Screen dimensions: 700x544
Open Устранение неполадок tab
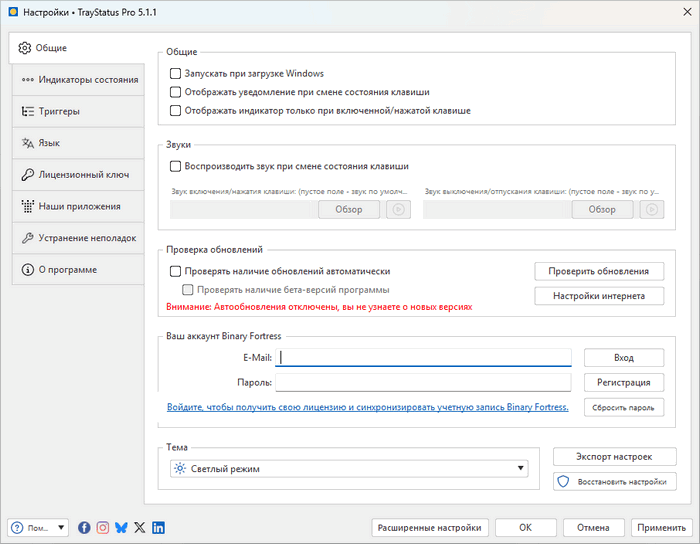pyautogui.click(x=78, y=238)
